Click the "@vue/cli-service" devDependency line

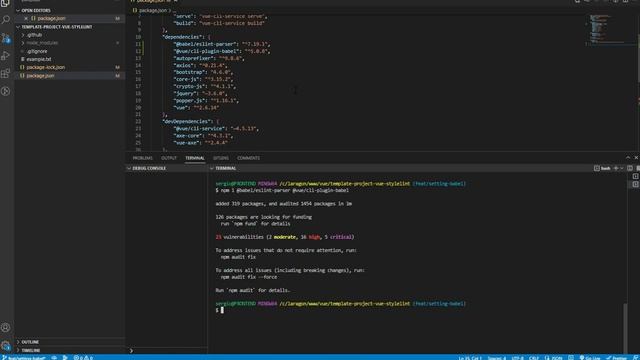tap(216, 129)
